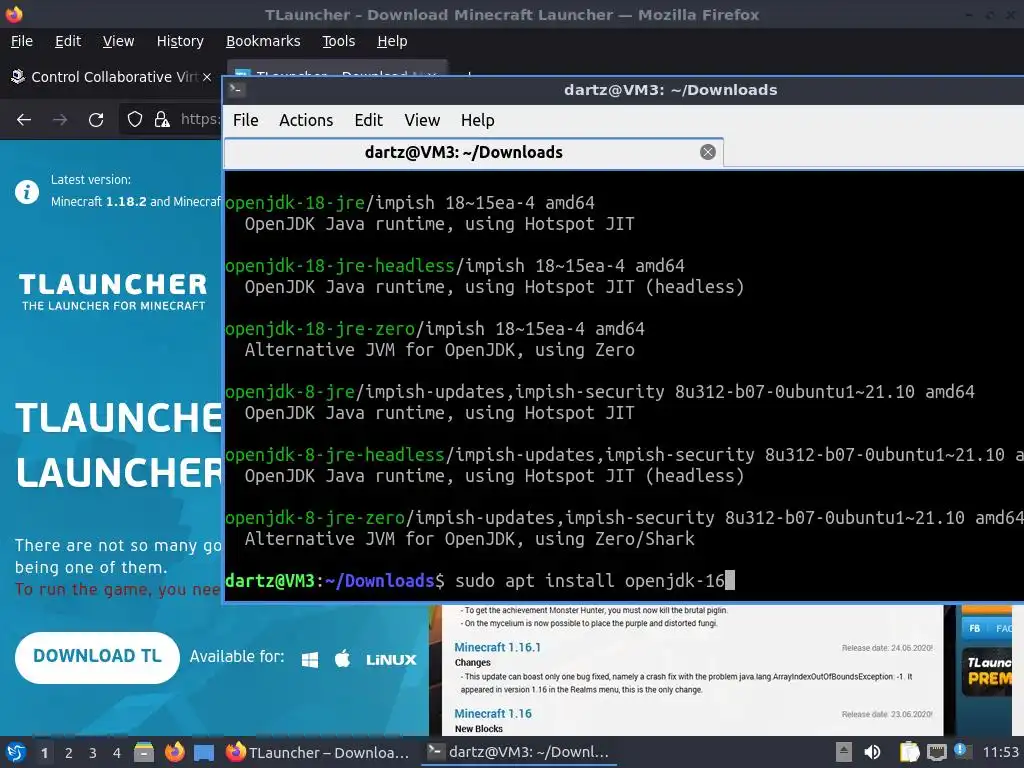Go forward in Firefox
1024x768 pixels.
click(60, 120)
